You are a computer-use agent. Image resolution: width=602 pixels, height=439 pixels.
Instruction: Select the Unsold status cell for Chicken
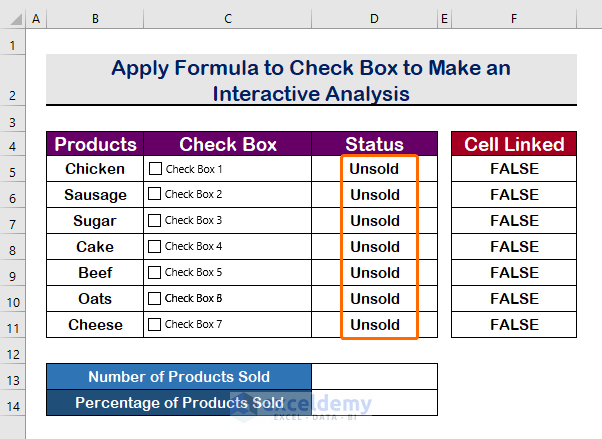[374, 169]
